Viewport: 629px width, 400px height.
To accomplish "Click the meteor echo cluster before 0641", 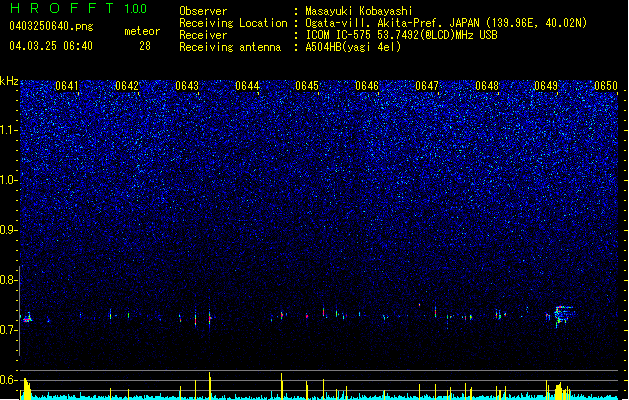I will [27, 318].
